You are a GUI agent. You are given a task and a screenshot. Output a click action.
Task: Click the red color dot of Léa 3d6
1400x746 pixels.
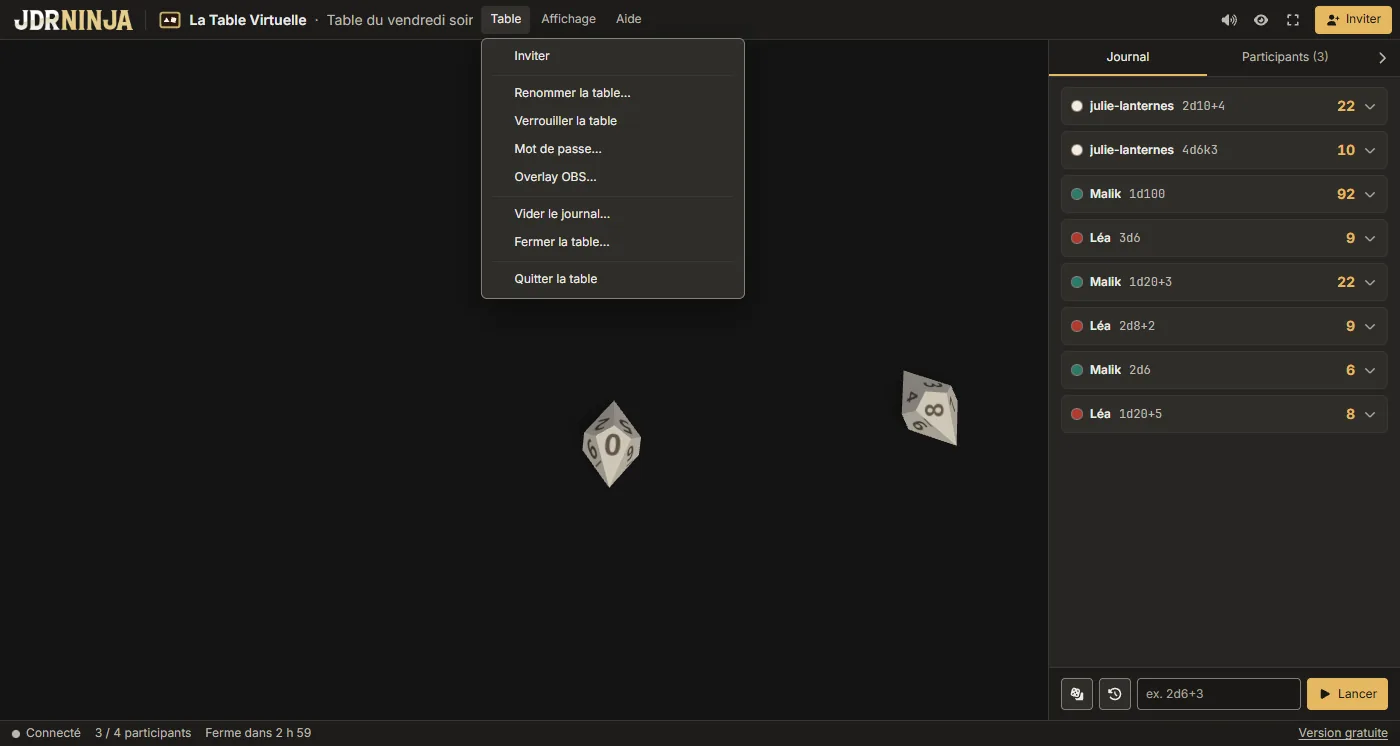point(1077,238)
